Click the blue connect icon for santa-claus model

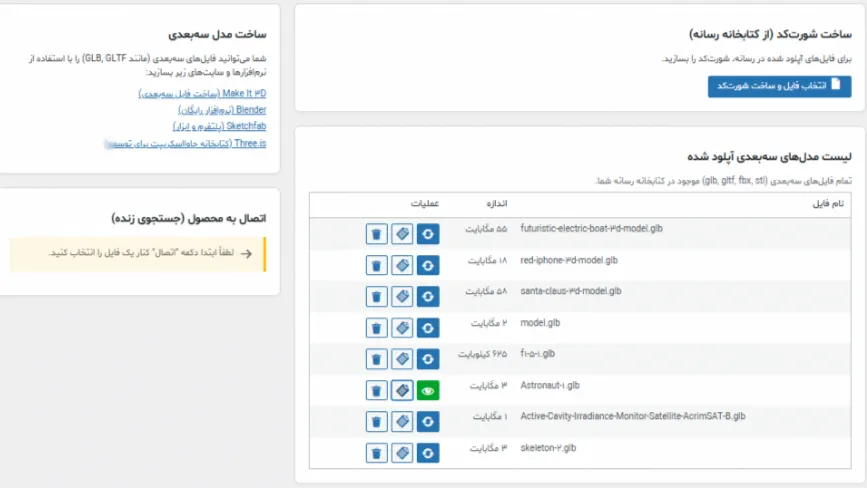pos(427,297)
